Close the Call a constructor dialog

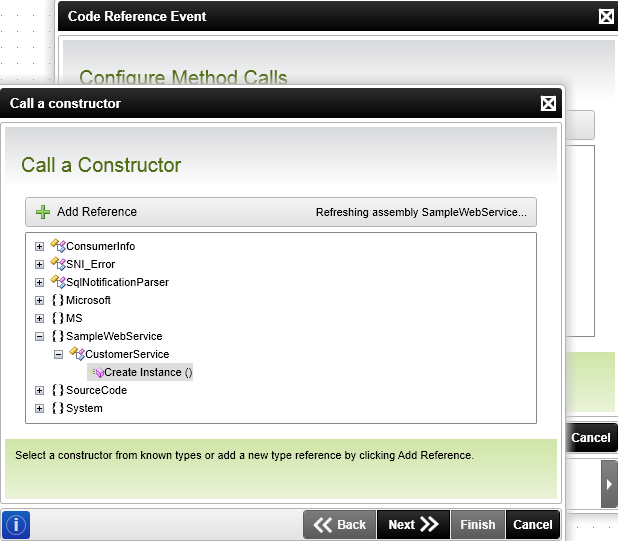(x=548, y=104)
